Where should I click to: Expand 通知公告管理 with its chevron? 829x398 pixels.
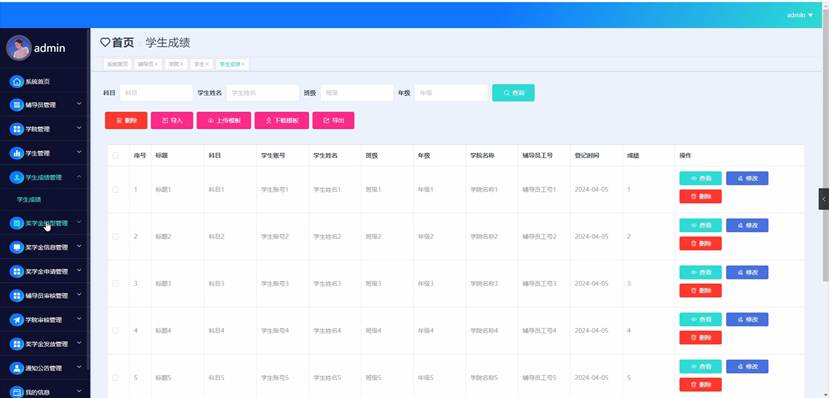pos(79,367)
